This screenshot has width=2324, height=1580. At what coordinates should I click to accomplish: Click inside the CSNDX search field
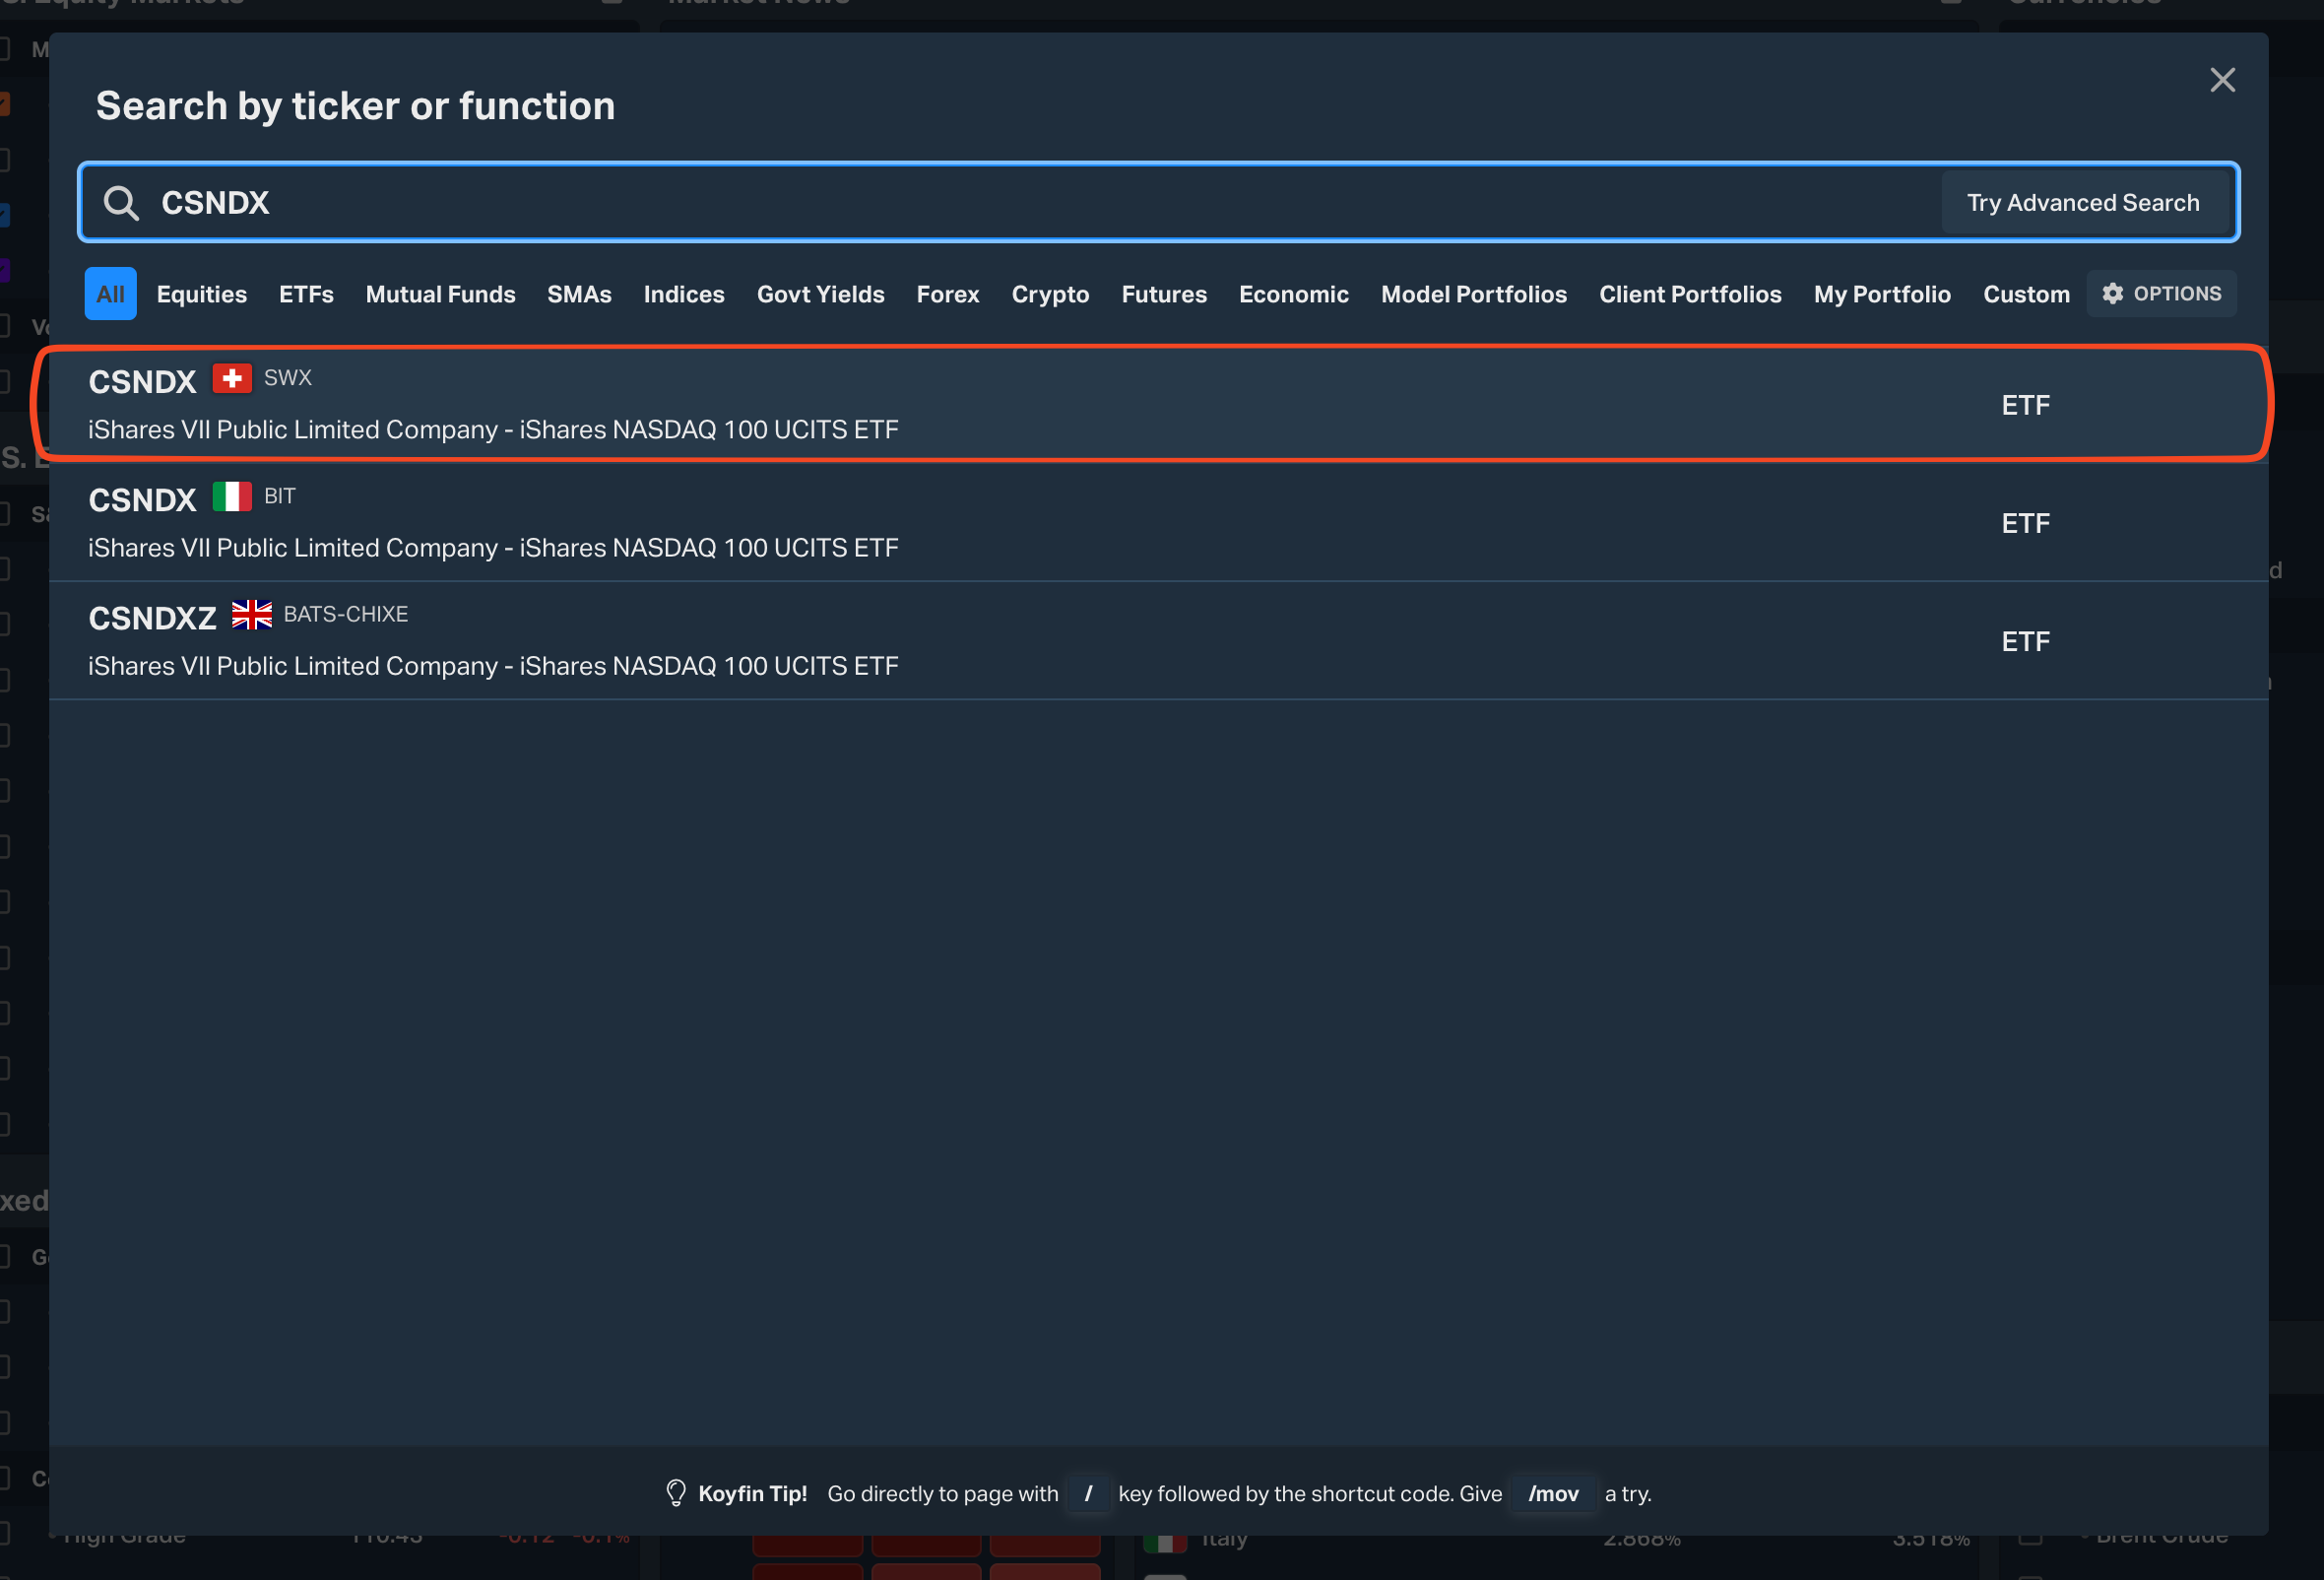1000,203
